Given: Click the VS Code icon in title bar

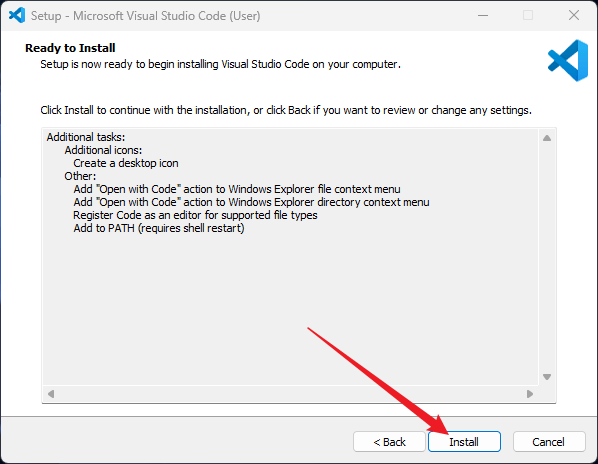Looking at the screenshot, I should 17,15.
